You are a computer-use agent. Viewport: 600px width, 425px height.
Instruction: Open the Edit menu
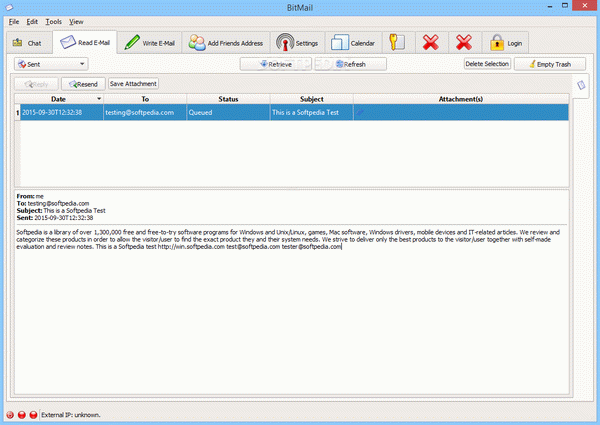[x=32, y=22]
